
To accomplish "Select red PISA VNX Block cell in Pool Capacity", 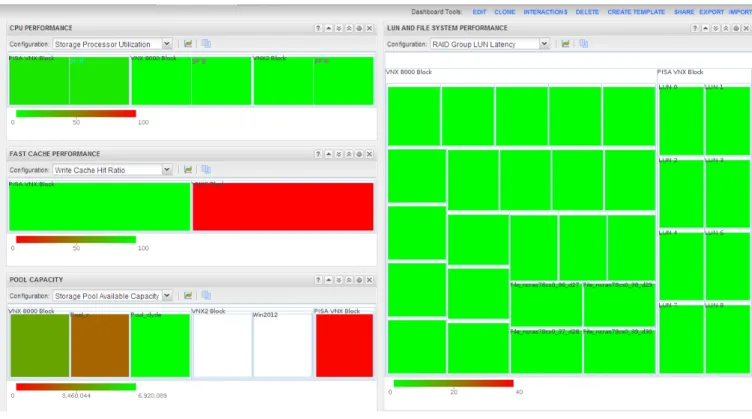I will click(x=344, y=345).
